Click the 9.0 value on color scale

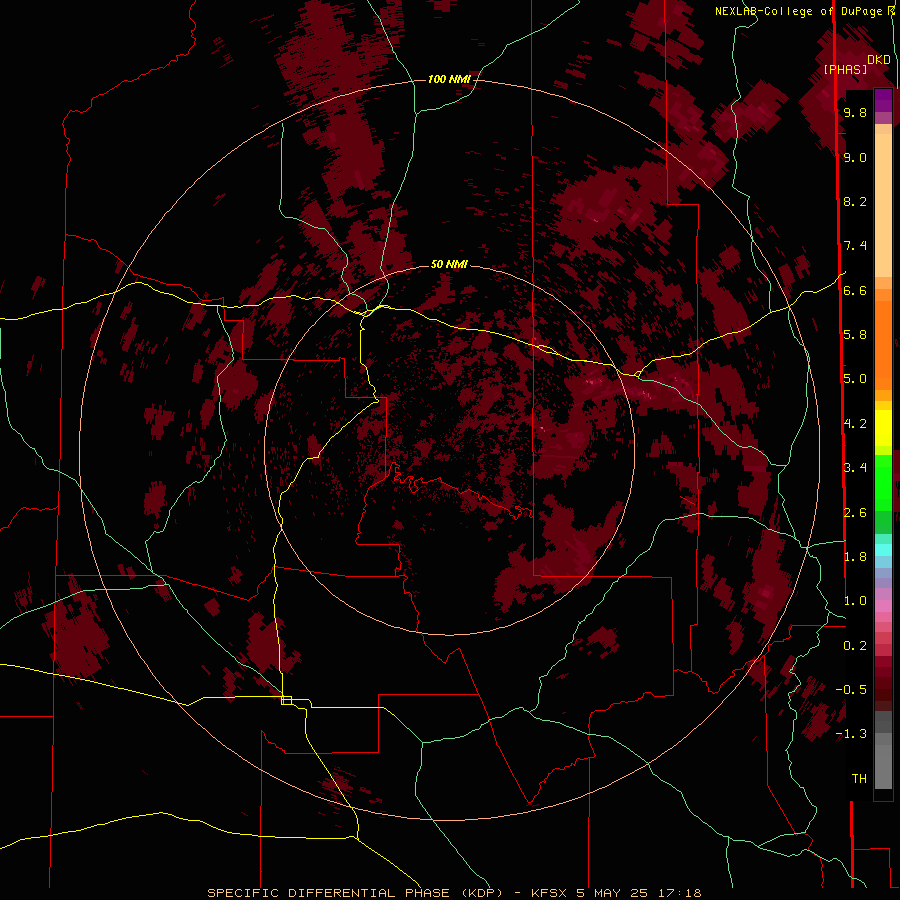coord(855,157)
